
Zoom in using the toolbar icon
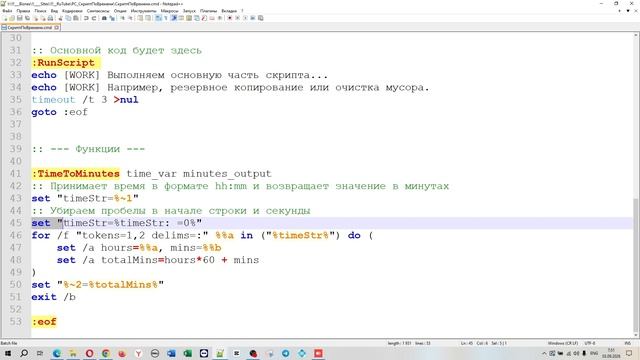(122, 18)
